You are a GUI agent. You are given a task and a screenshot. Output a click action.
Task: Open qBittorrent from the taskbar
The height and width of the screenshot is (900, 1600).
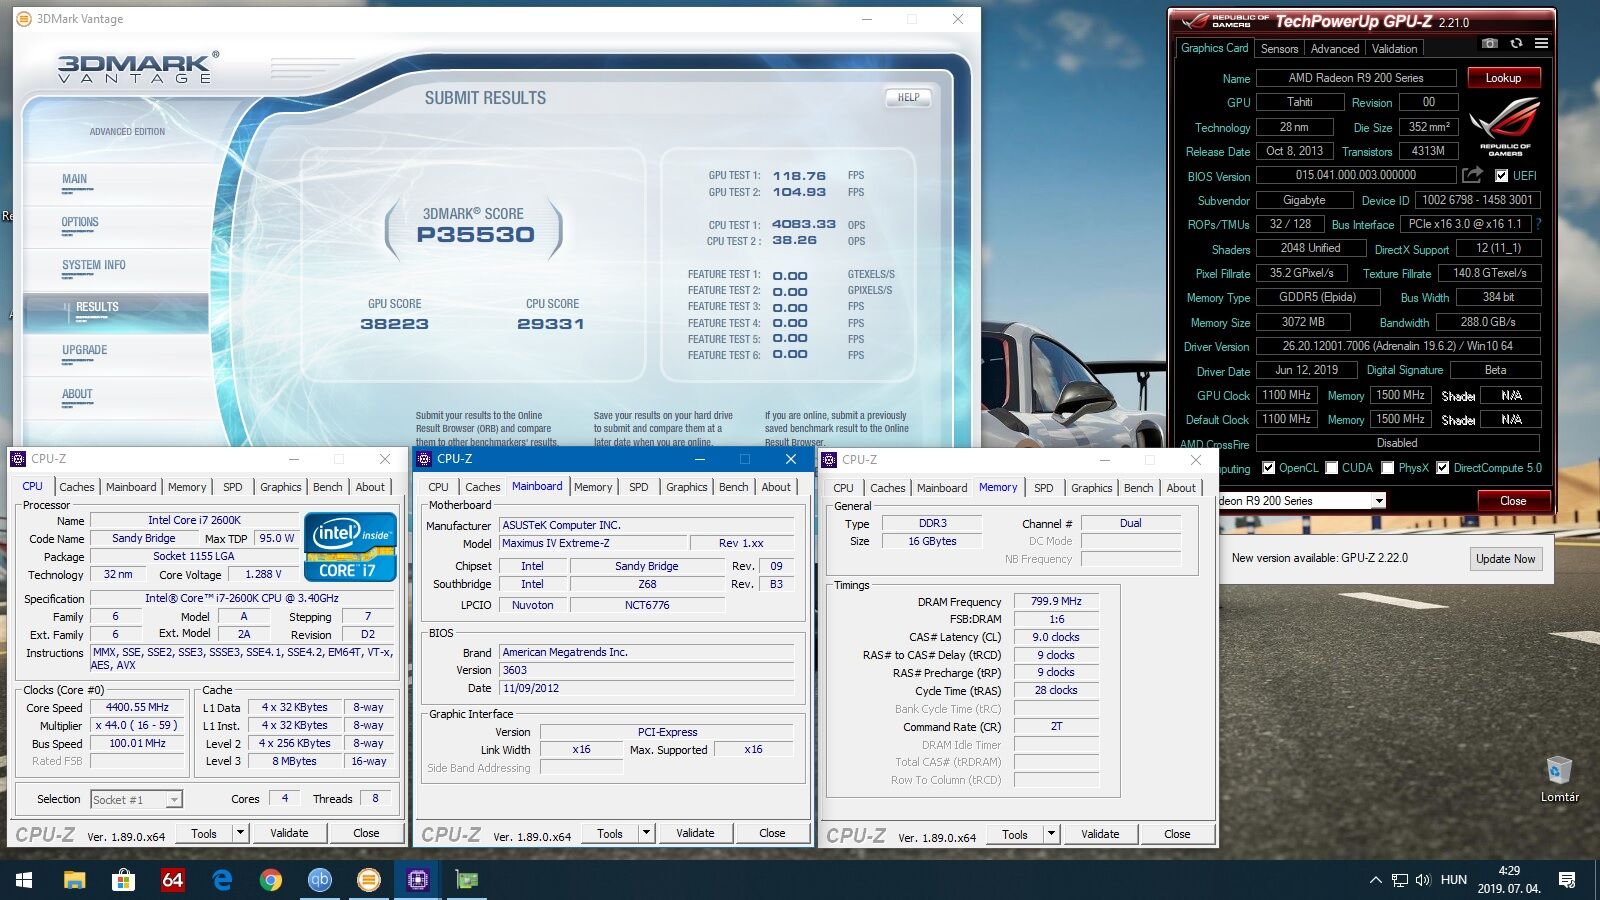(x=319, y=880)
